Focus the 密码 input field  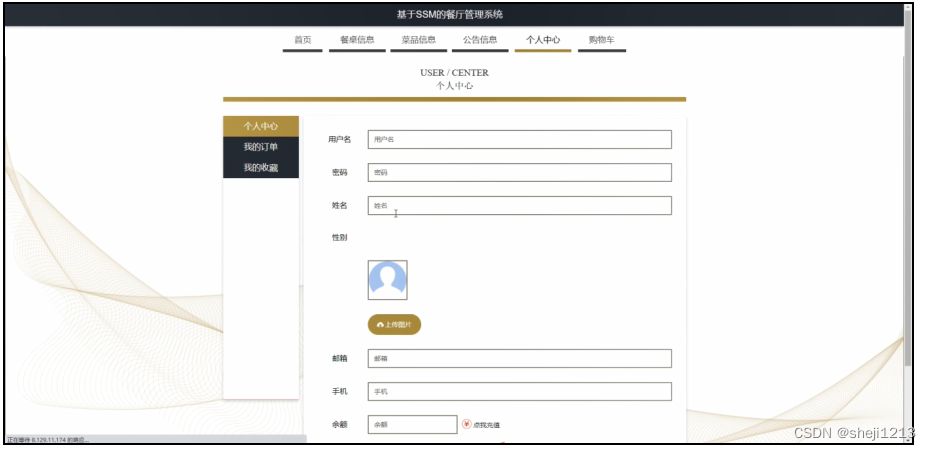pos(520,173)
